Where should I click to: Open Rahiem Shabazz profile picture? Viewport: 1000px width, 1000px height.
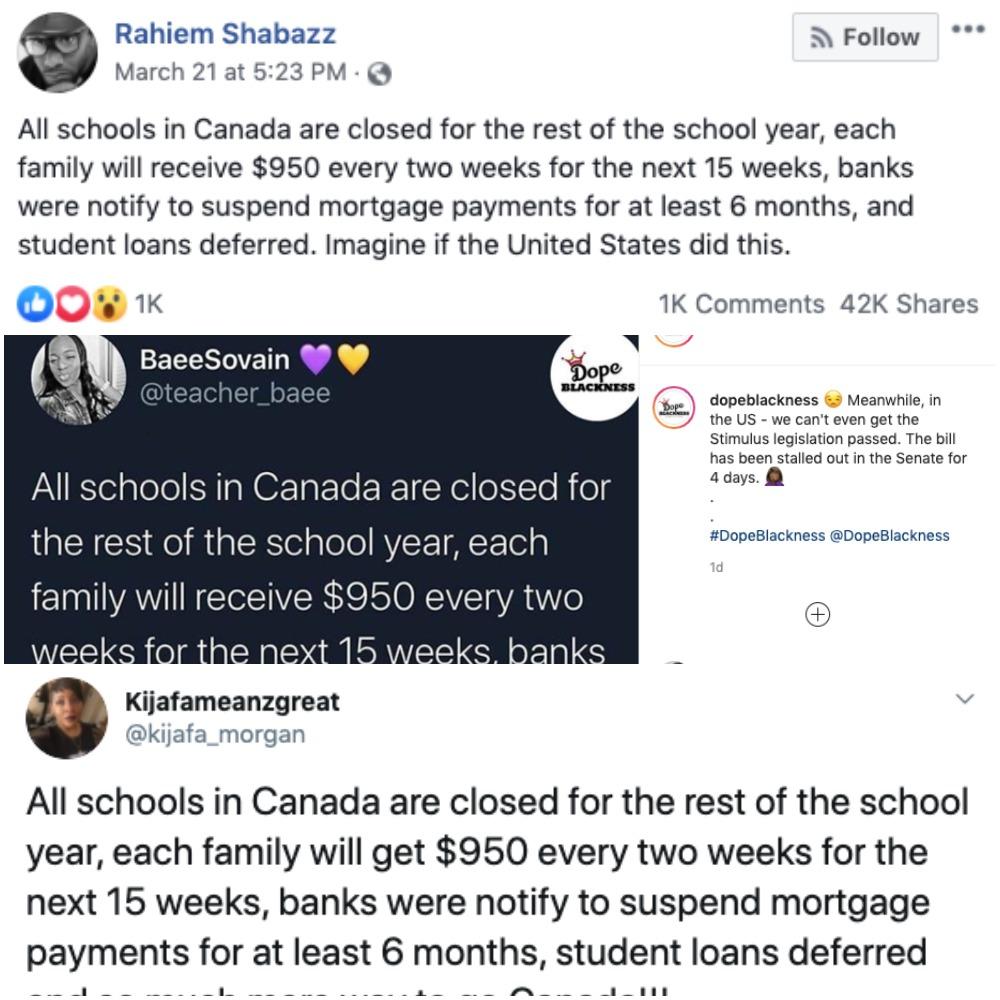pos(58,52)
